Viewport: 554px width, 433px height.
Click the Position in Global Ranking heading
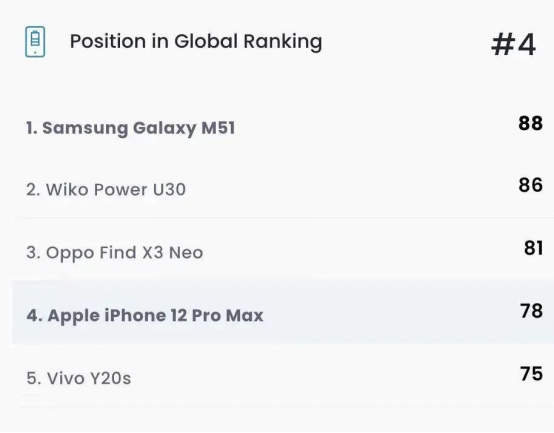[196, 42]
